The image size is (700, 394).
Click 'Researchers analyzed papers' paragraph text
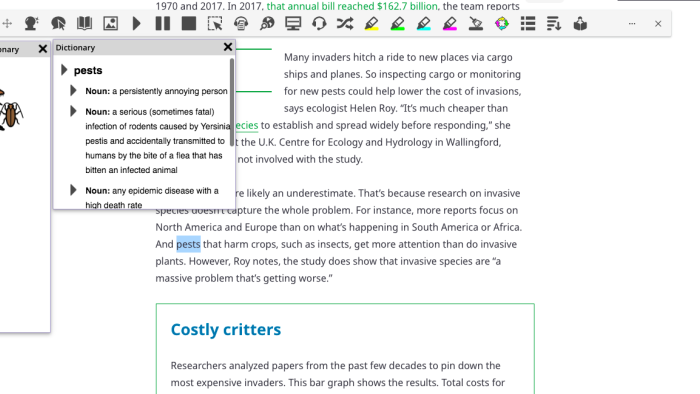click(338, 374)
